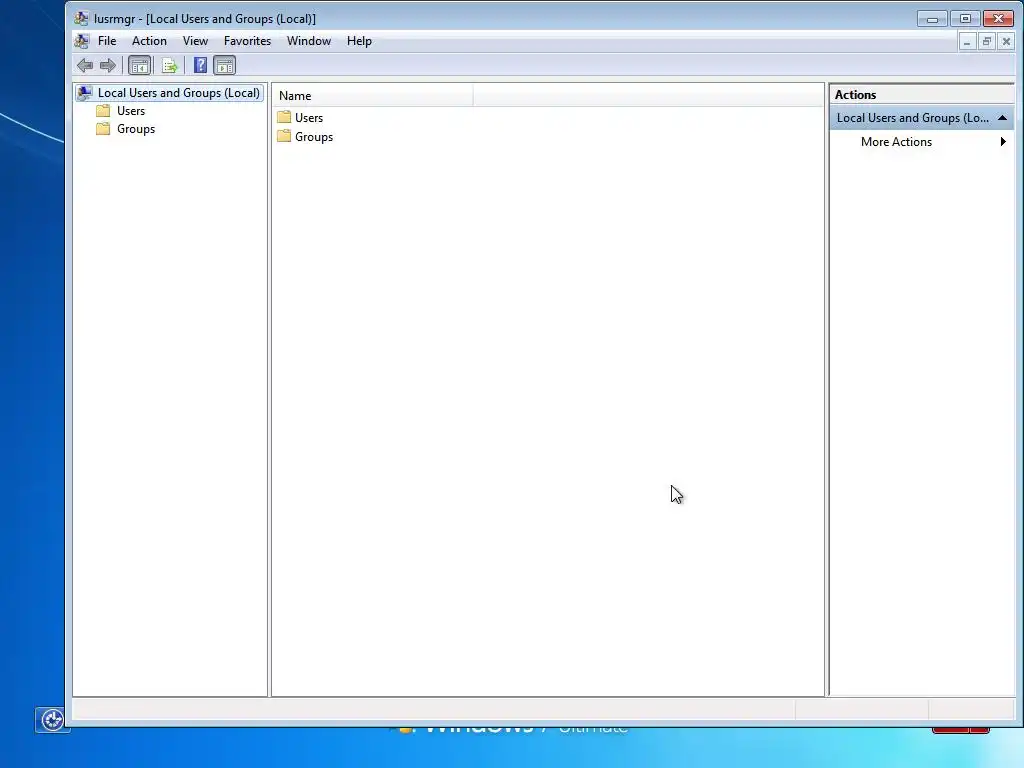Open the Window menu
Image resolution: width=1024 pixels, height=768 pixels.
click(309, 41)
